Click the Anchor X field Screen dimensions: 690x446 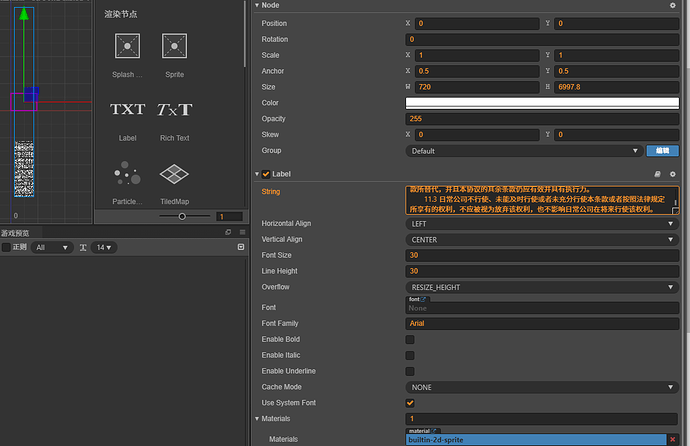pyautogui.click(x=477, y=71)
